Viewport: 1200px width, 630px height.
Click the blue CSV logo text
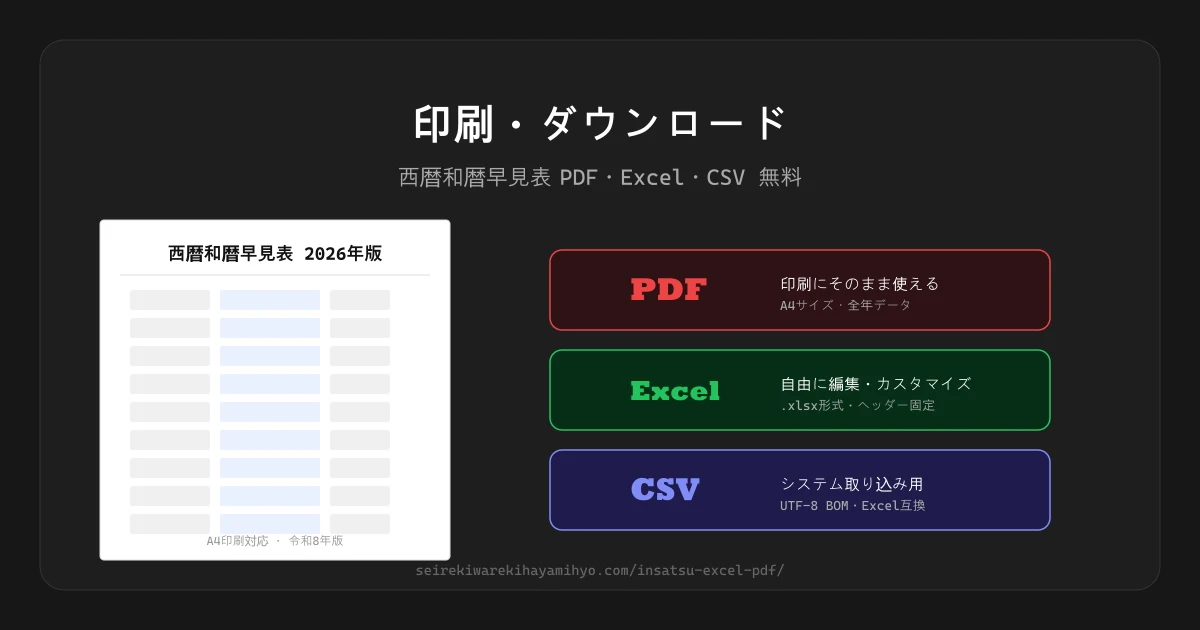click(665, 490)
